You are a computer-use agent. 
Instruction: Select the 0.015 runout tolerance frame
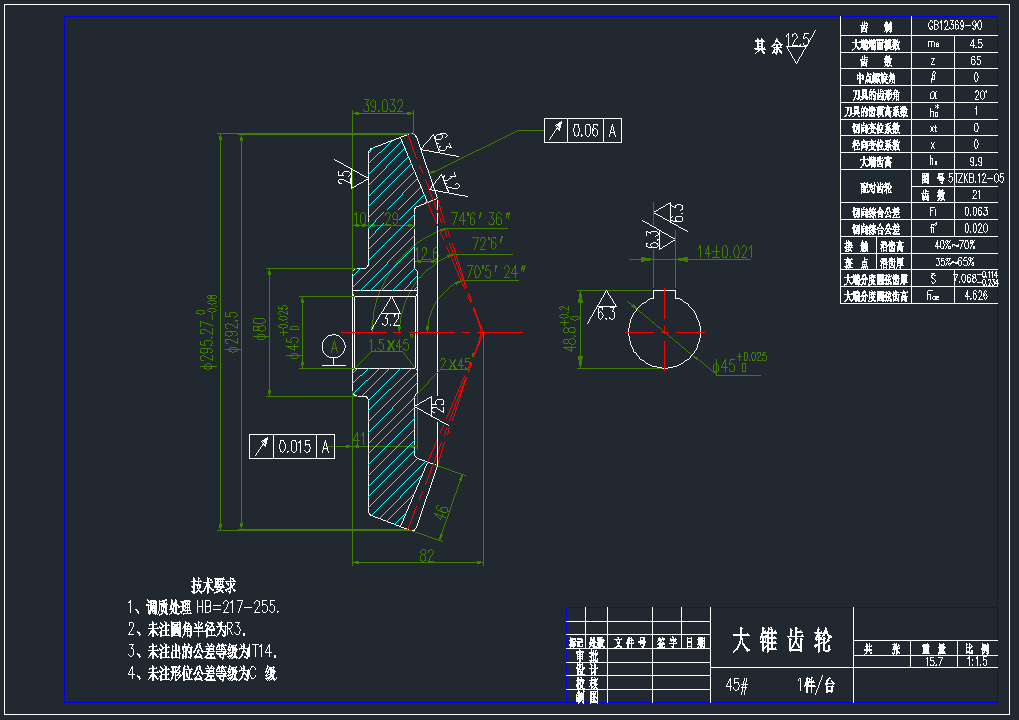[x=292, y=446]
